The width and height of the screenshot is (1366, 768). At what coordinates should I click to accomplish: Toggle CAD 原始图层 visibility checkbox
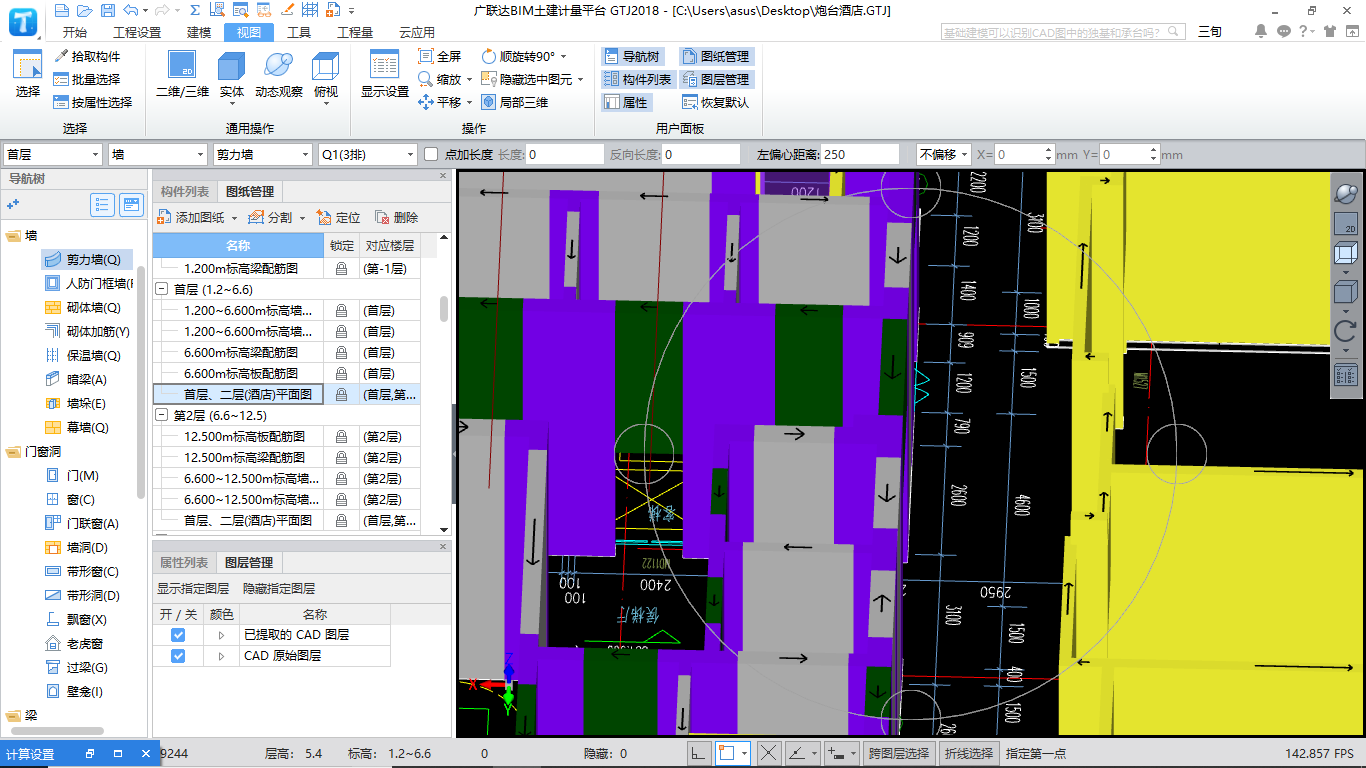(x=178, y=656)
